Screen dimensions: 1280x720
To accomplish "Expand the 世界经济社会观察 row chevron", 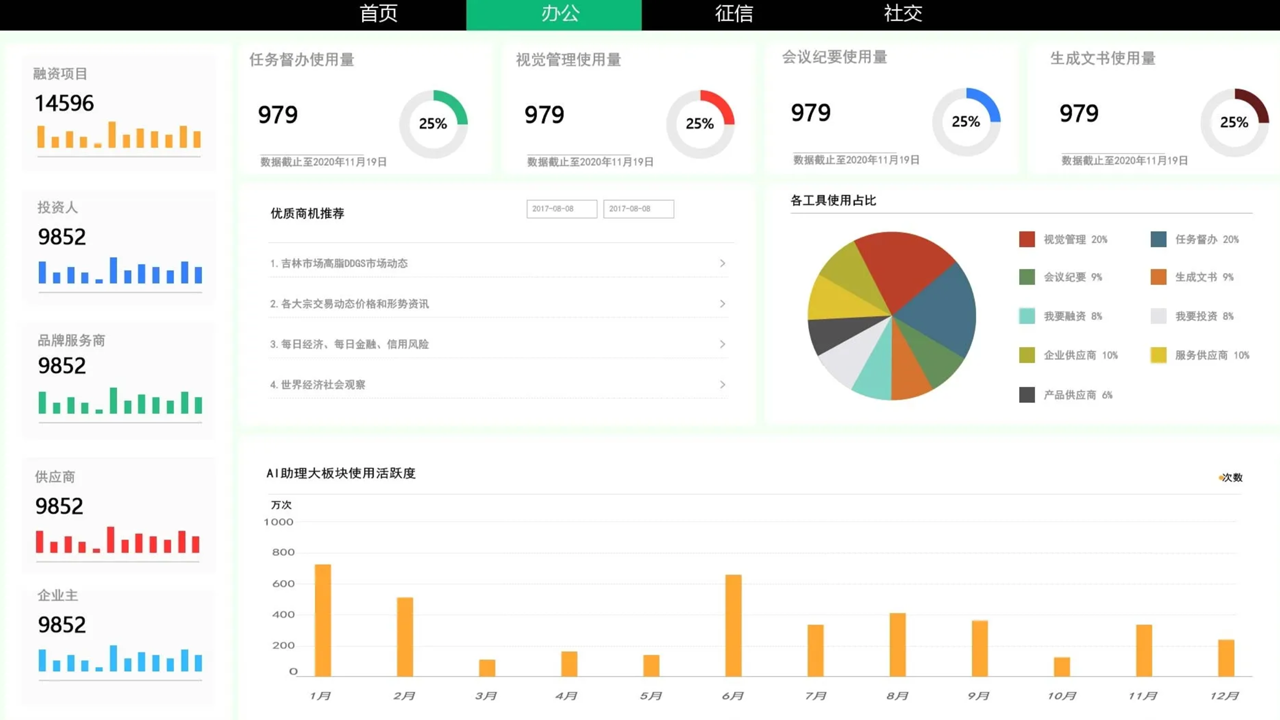I will (x=722, y=384).
